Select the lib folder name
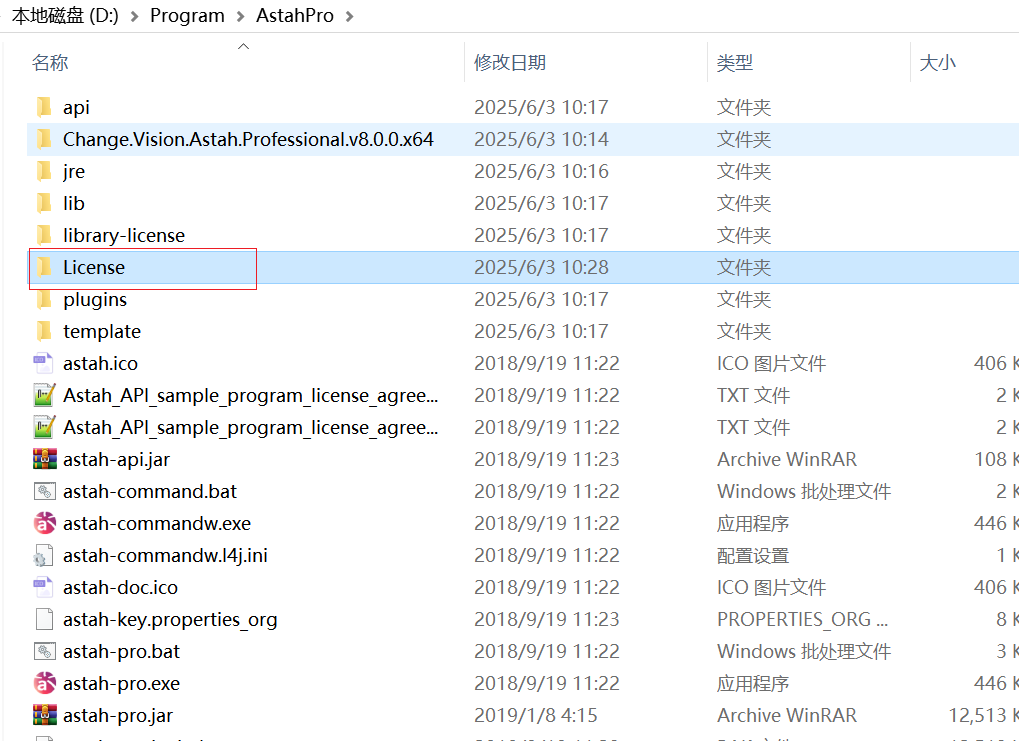Image resolution: width=1019 pixels, height=741 pixels. 73,203
